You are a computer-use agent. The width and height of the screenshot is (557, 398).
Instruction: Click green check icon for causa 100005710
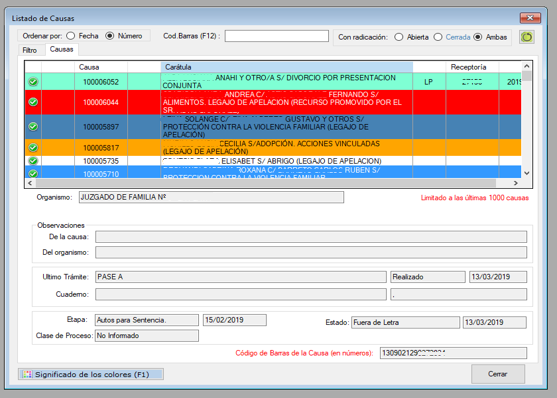coord(33,173)
